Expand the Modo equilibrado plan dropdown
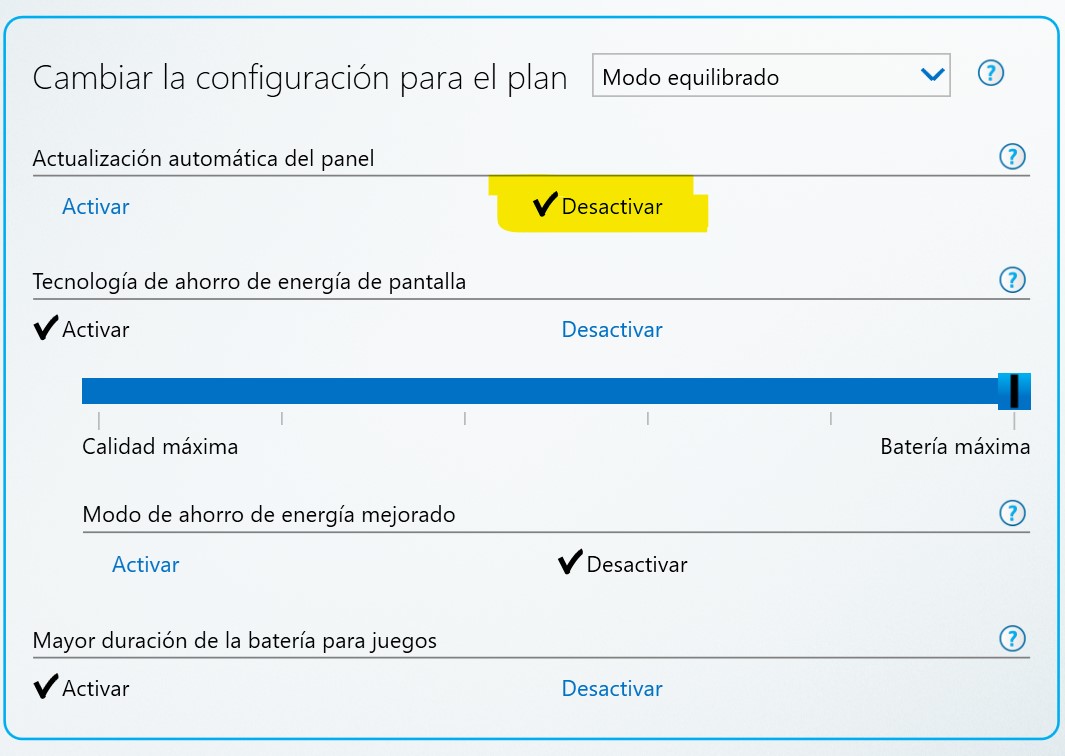 pos(771,75)
